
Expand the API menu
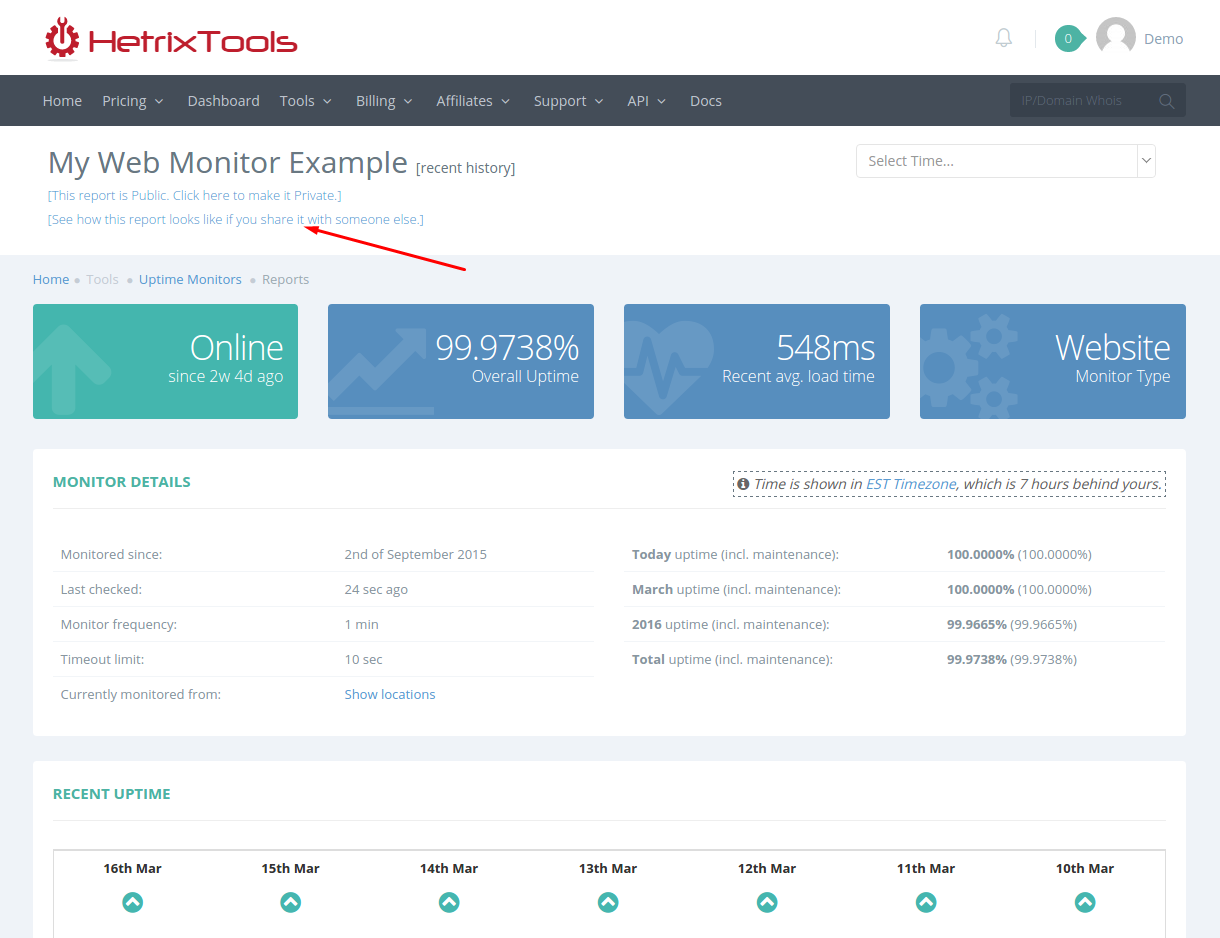[x=646, y=101]
